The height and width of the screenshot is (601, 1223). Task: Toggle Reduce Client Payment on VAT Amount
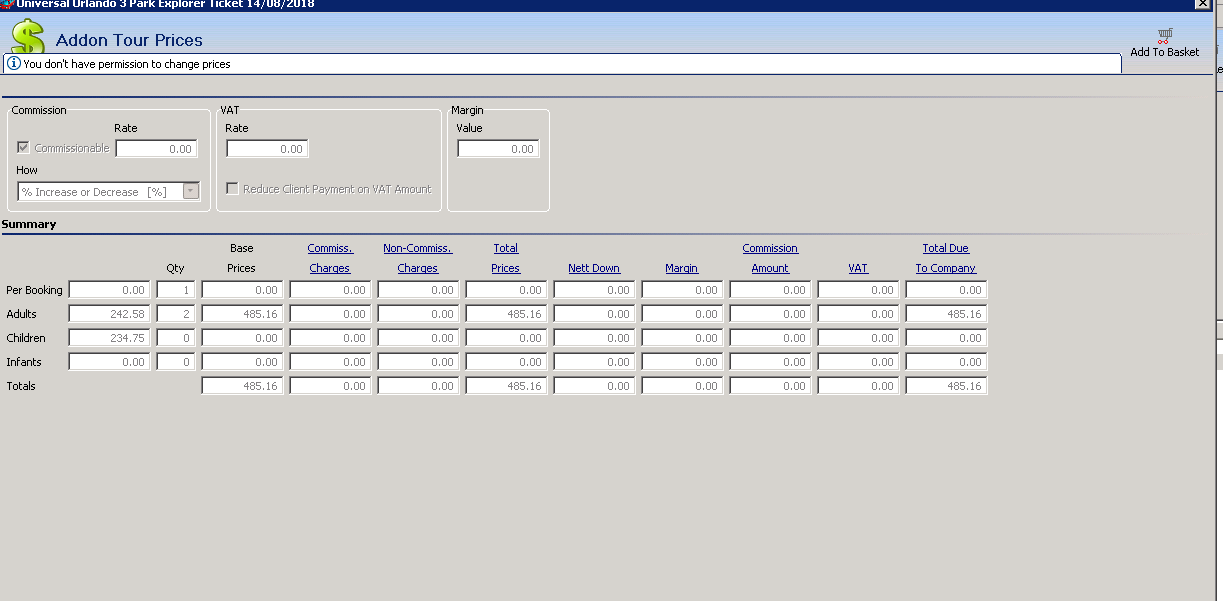point(232,189)
